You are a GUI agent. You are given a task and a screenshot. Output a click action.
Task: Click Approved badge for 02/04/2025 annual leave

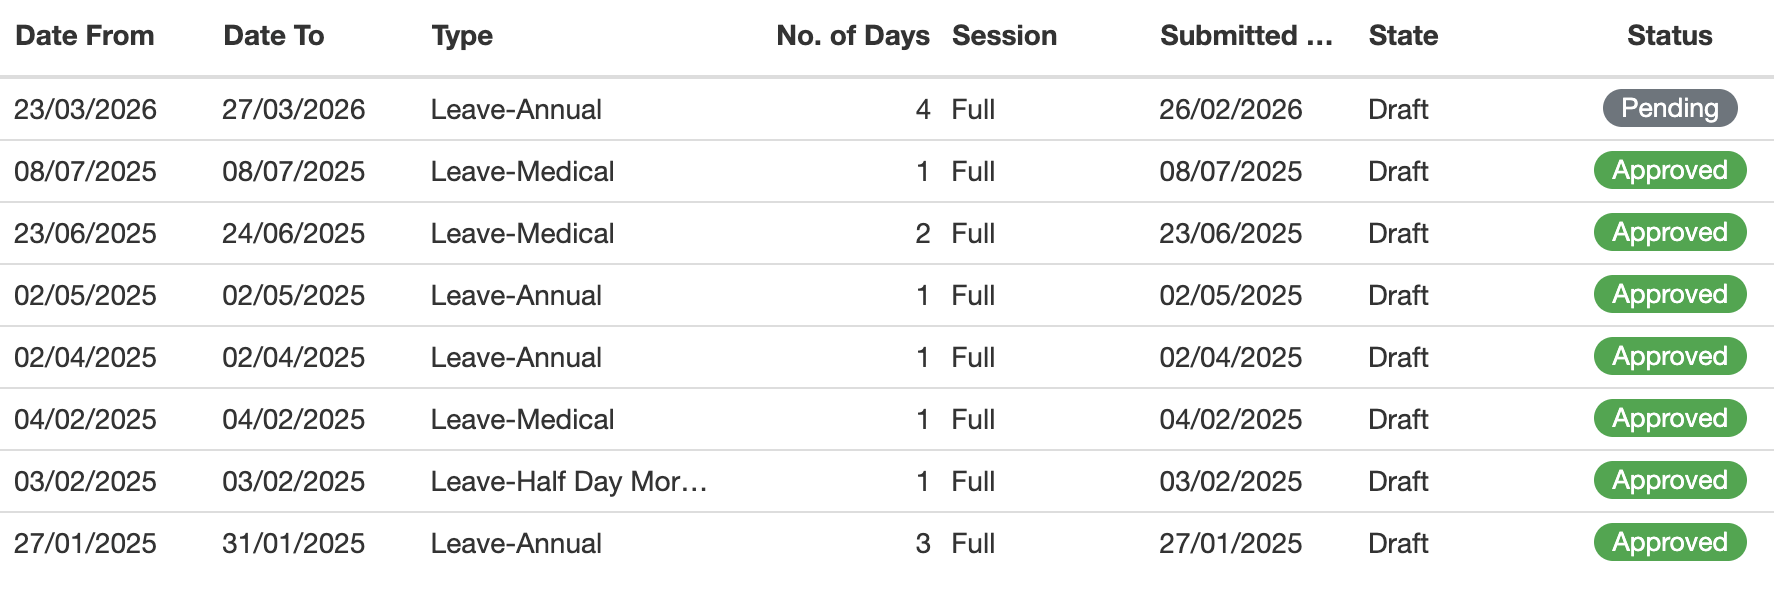1669,356
